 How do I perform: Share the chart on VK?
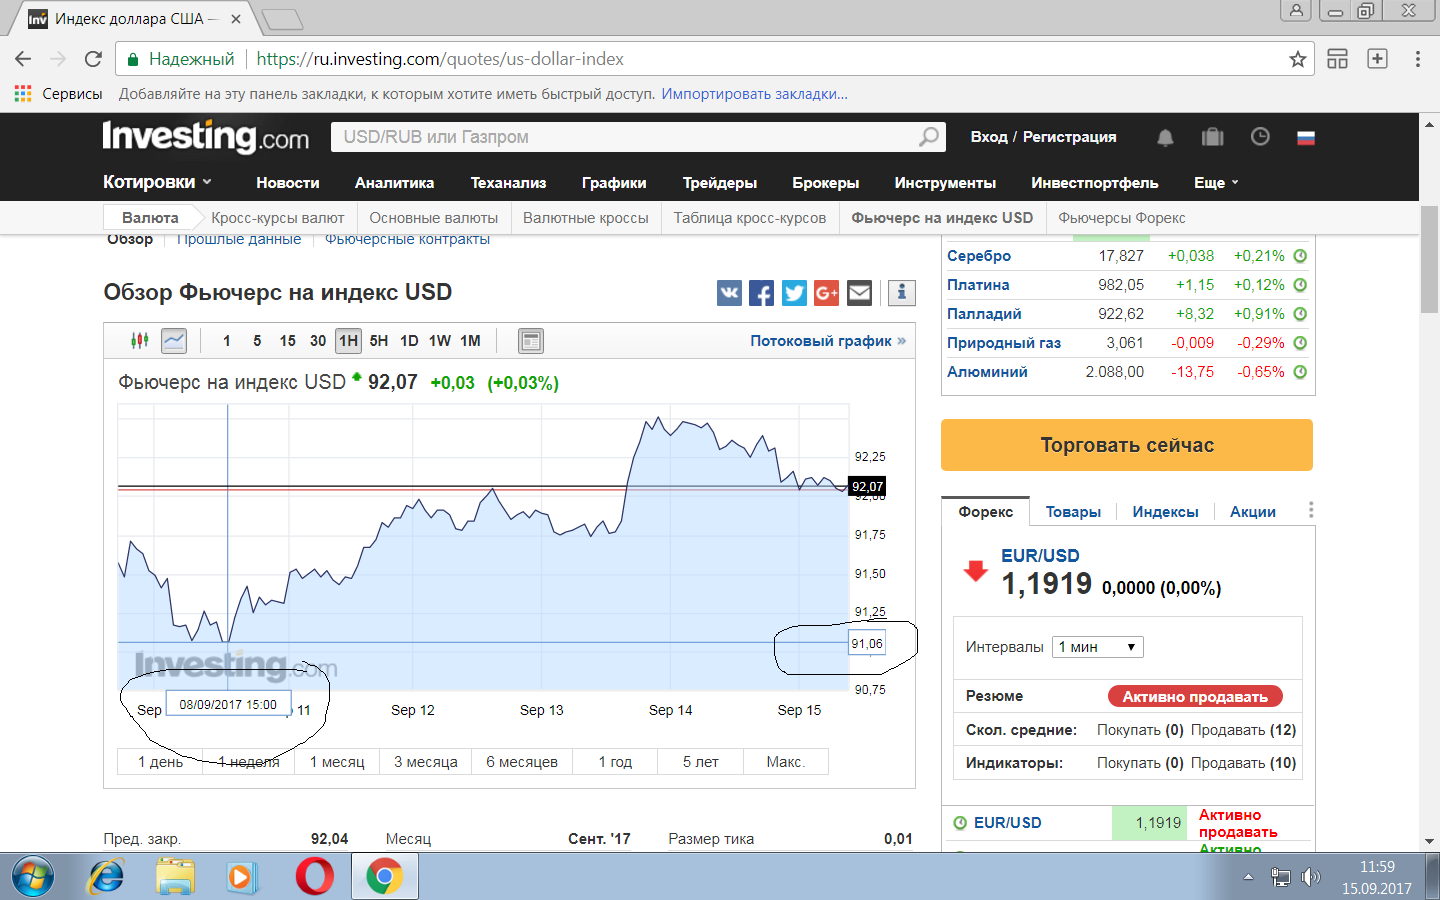pyautogui.click(x=729, y=292)
